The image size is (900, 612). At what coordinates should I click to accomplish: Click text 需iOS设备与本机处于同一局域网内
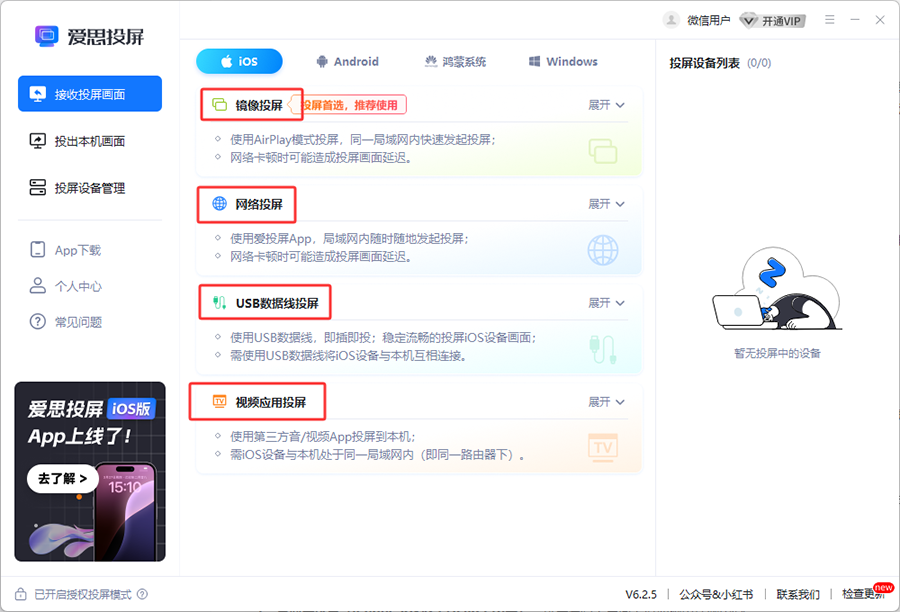tap(321, 455)
